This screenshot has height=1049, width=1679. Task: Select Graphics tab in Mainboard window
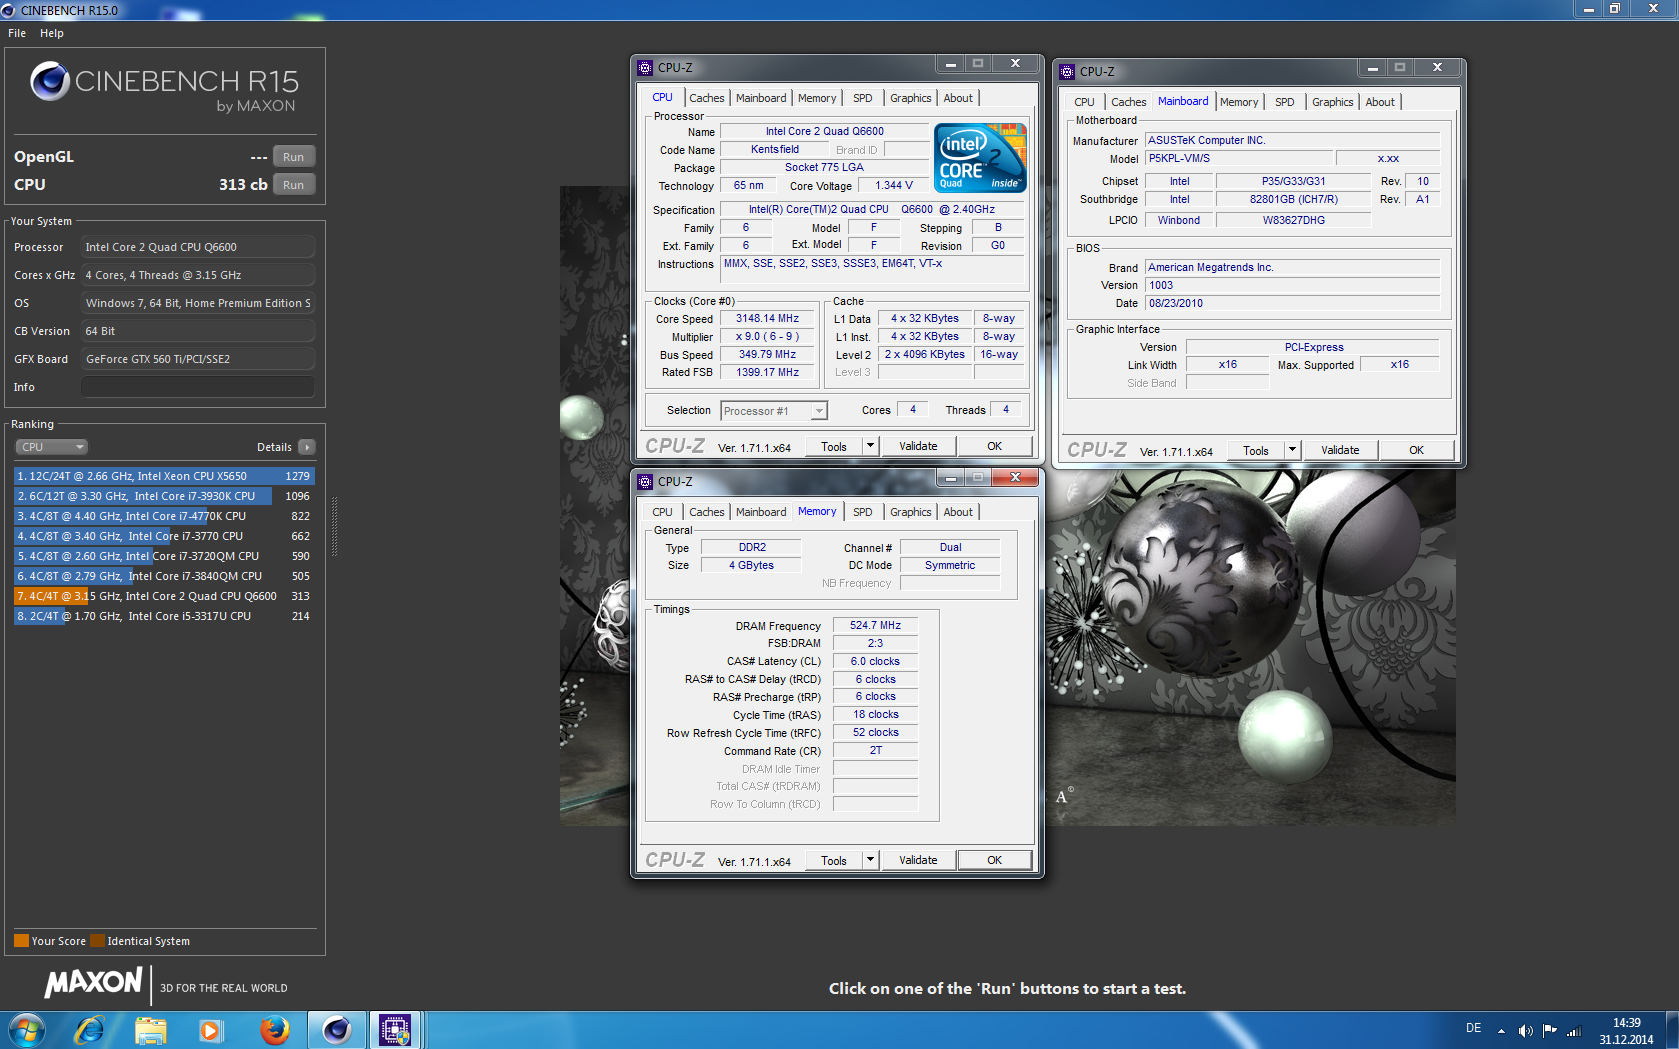click(1333, 102)
